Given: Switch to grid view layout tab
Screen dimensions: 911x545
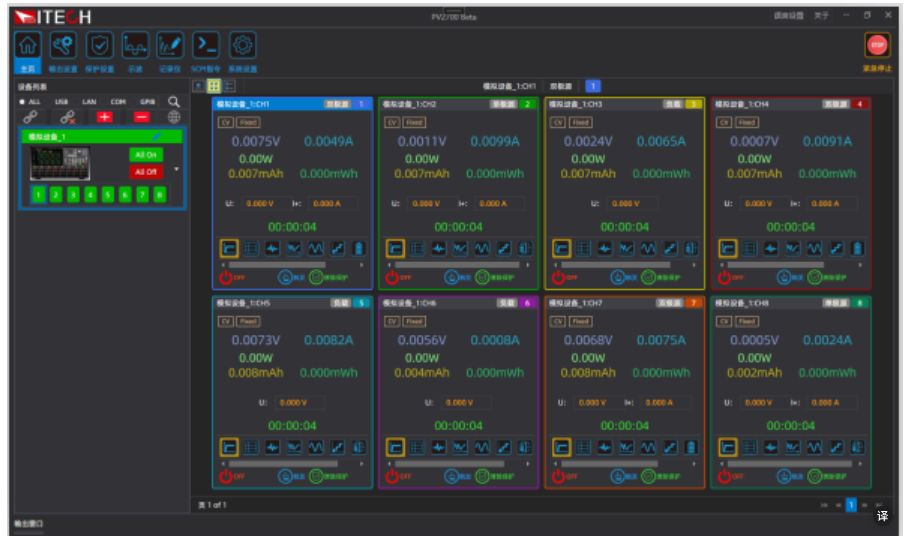Looking at the screenshot, I should click(213, 87).
